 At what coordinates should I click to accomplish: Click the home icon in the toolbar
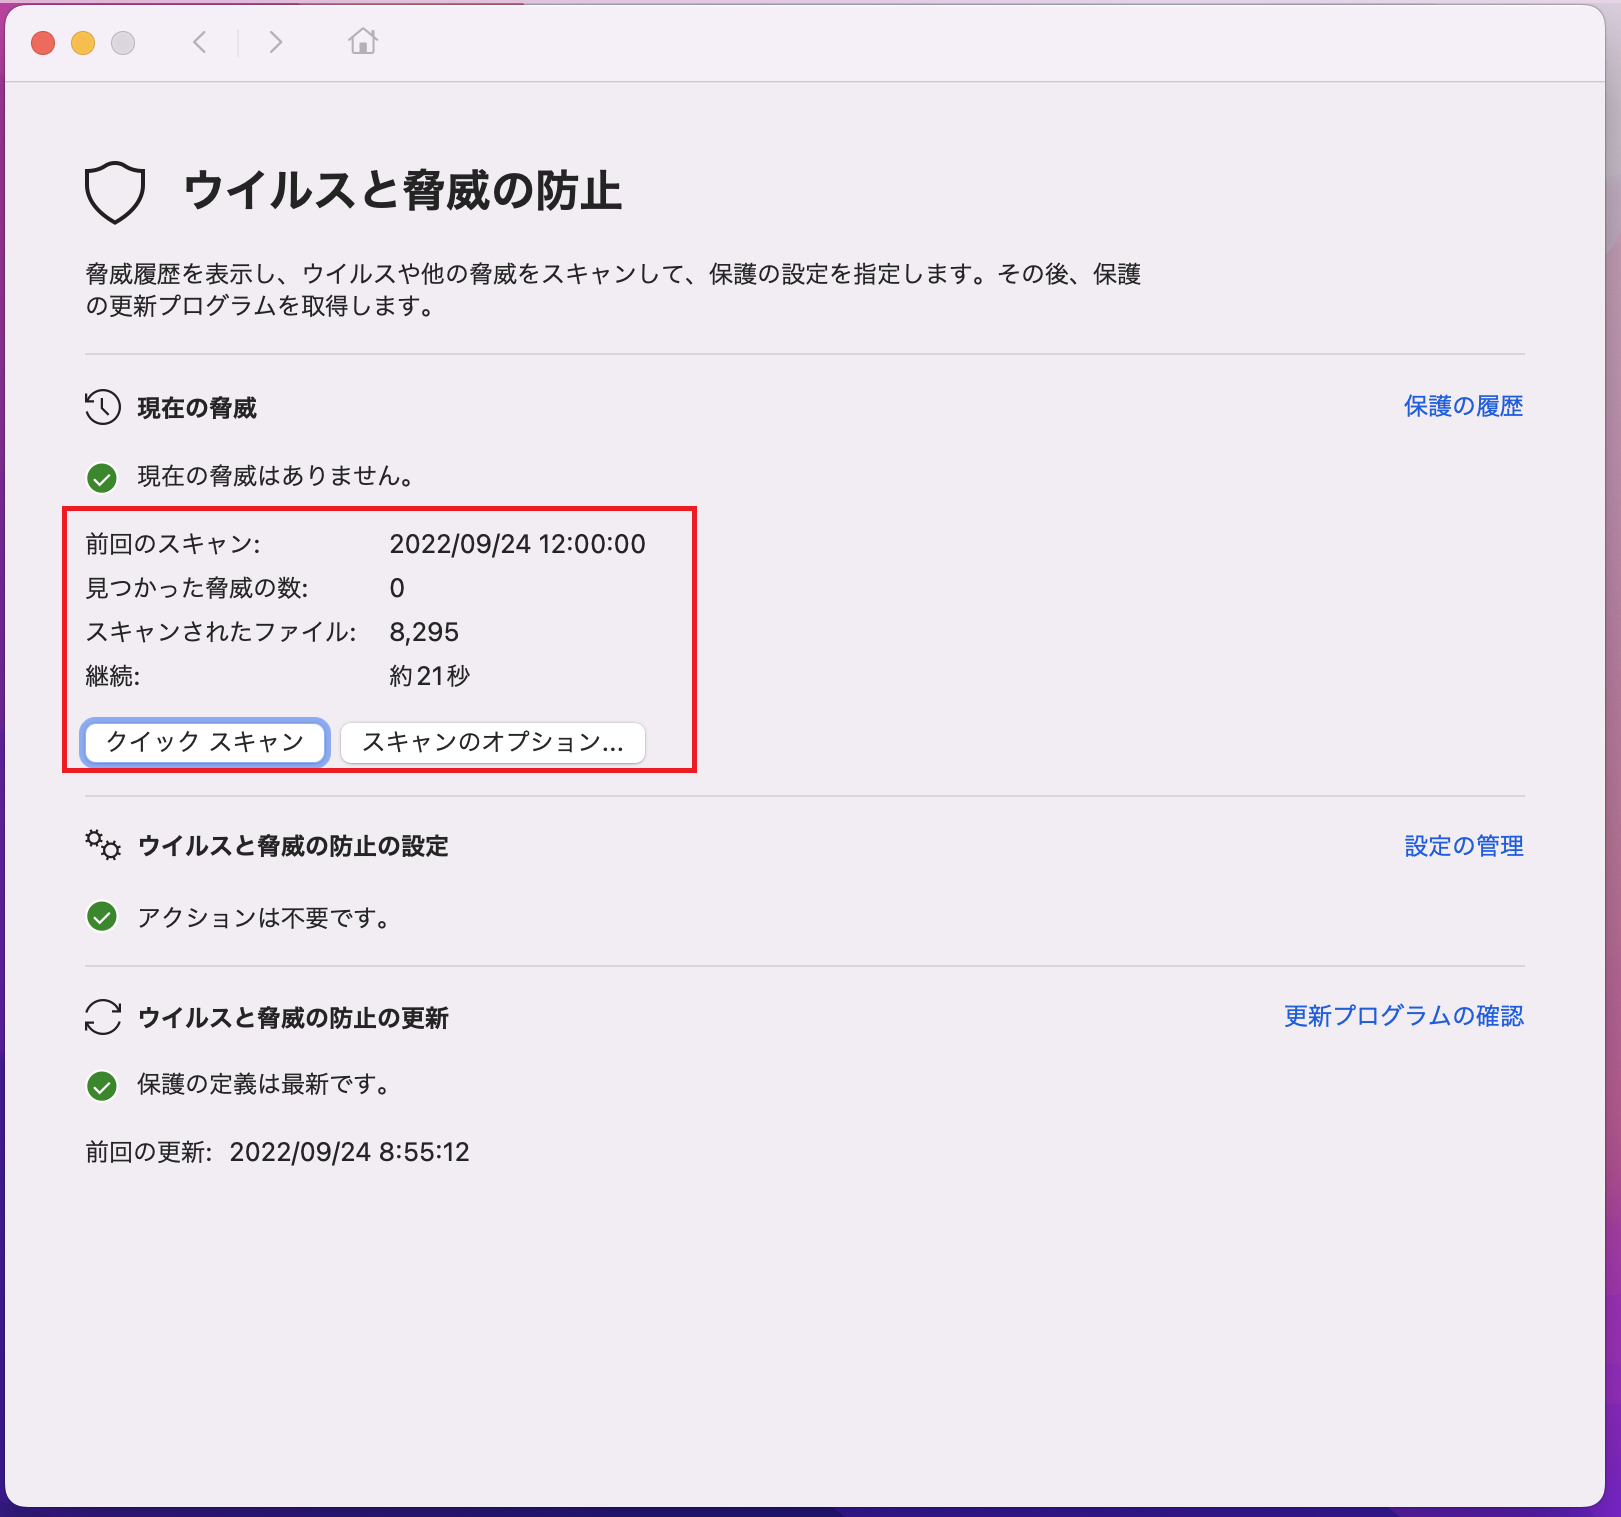(x=363, y=42)
